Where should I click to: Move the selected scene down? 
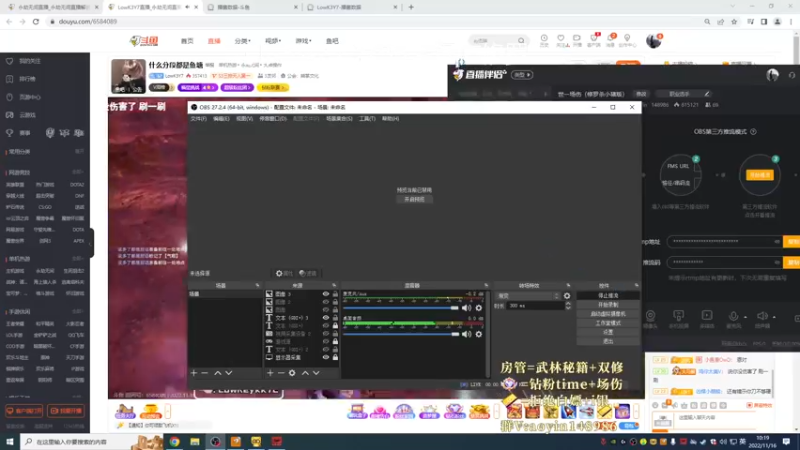point(229,373)
